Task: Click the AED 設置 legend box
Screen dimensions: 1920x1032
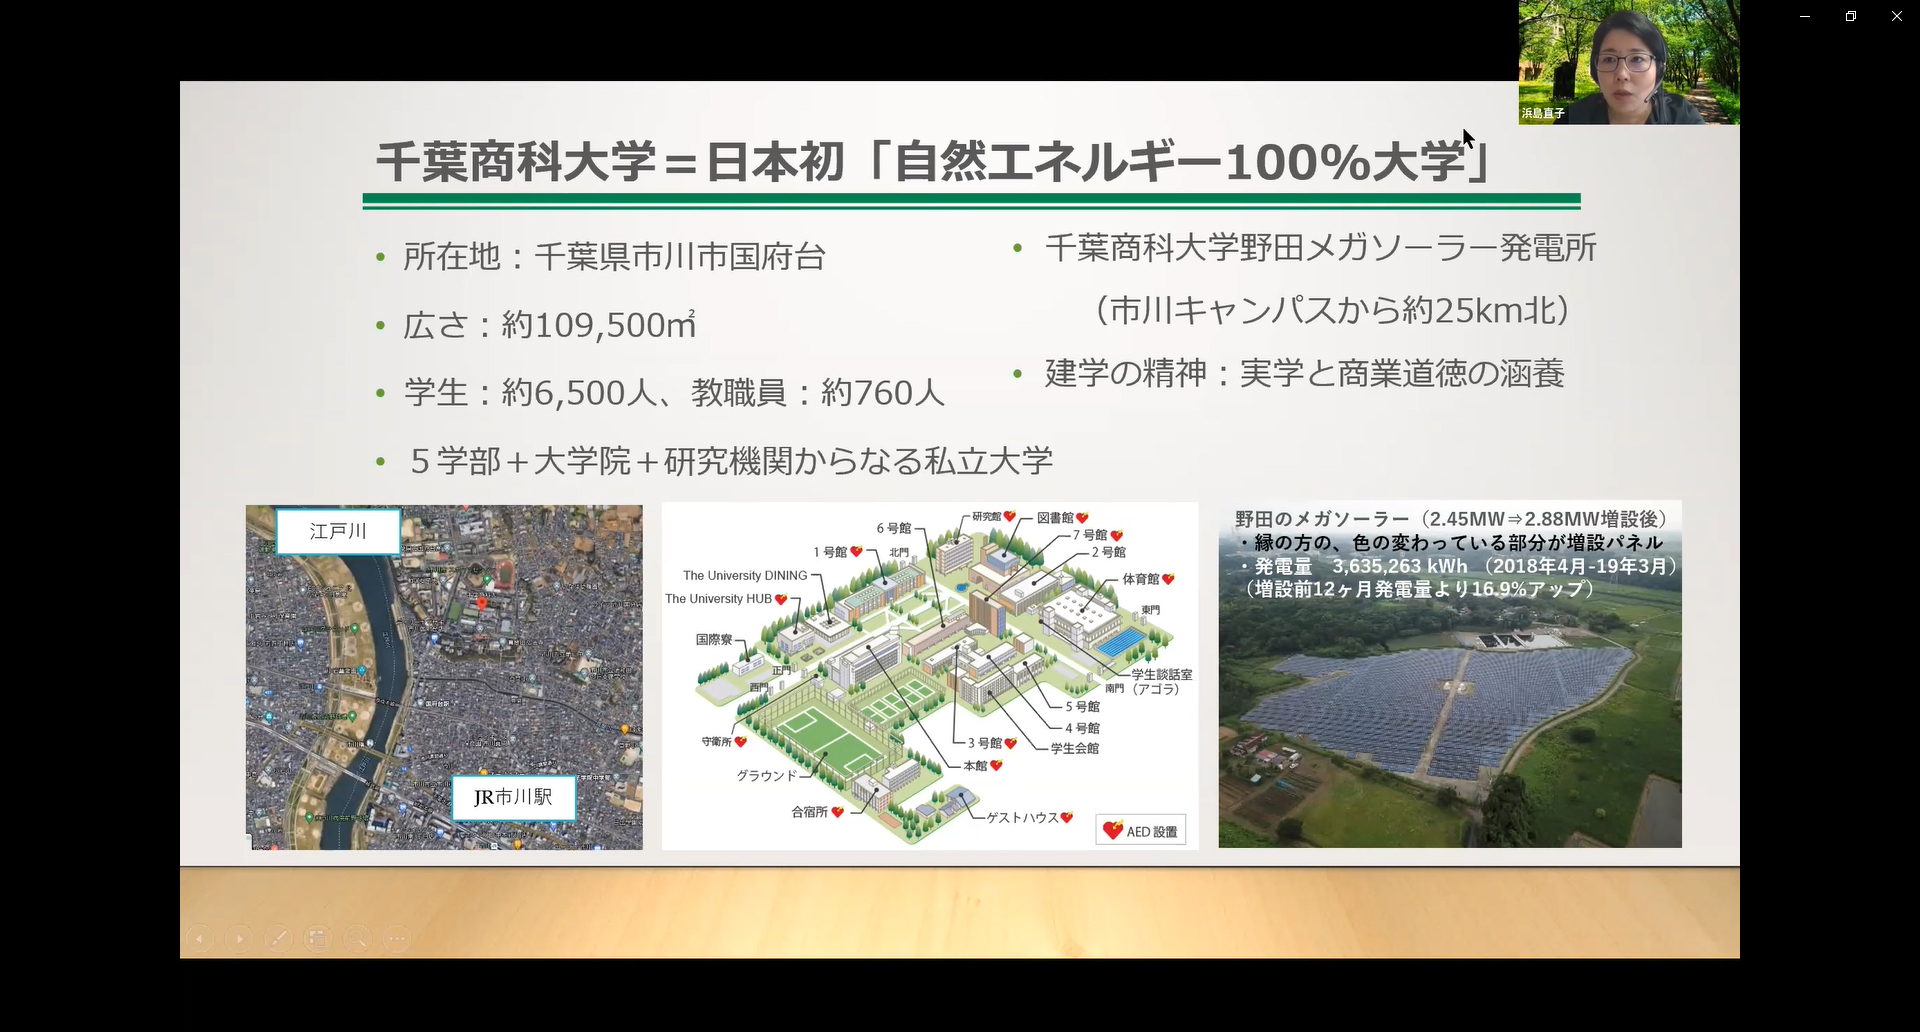Action: [x=1141, y=831]
